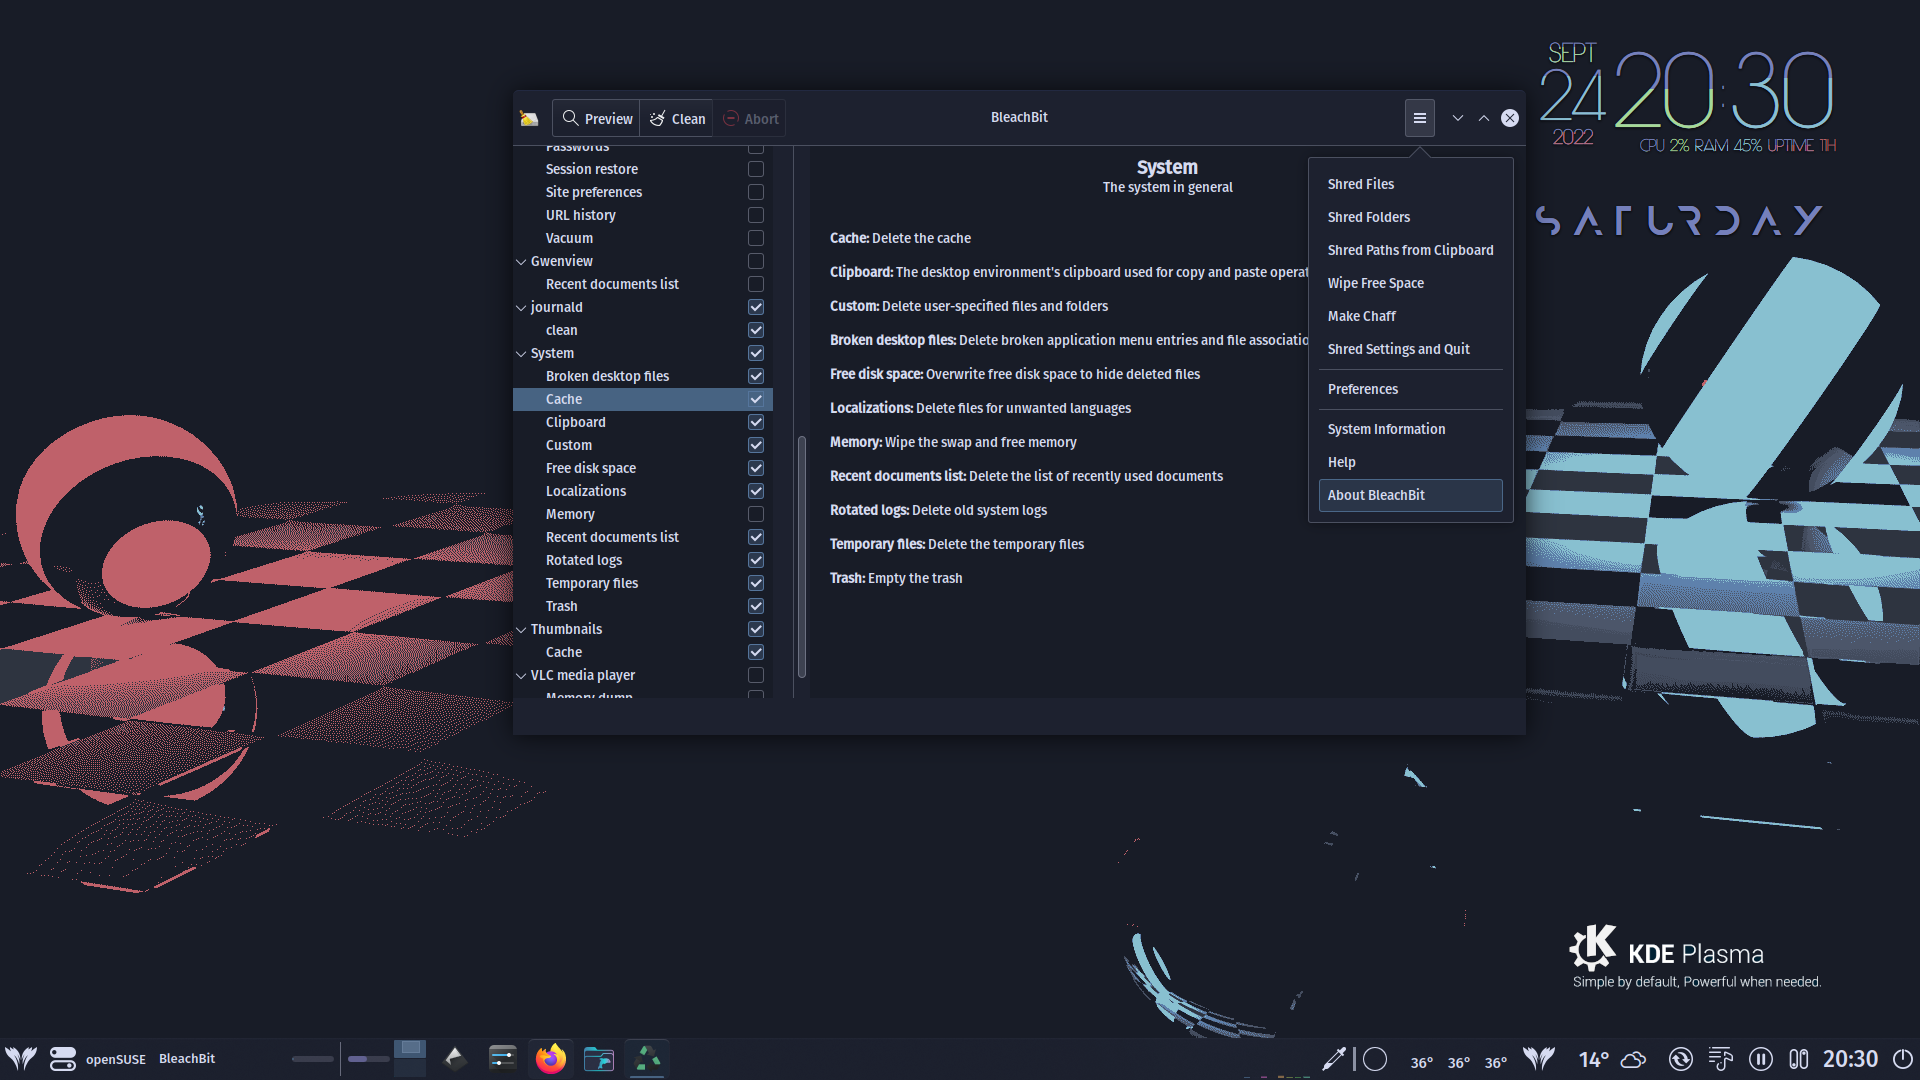Click the 14° temperature reading in tray
Image resolution: width=1920 pixels, height=1080 pixels.
pos(1594,1059)
